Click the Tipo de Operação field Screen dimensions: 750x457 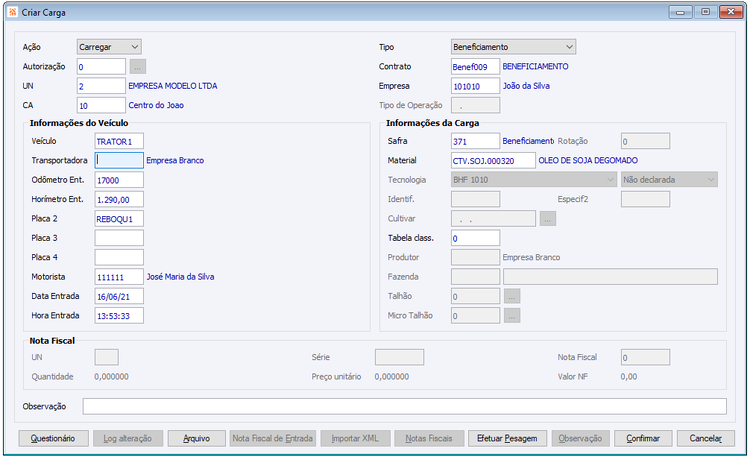coord(475,105)
